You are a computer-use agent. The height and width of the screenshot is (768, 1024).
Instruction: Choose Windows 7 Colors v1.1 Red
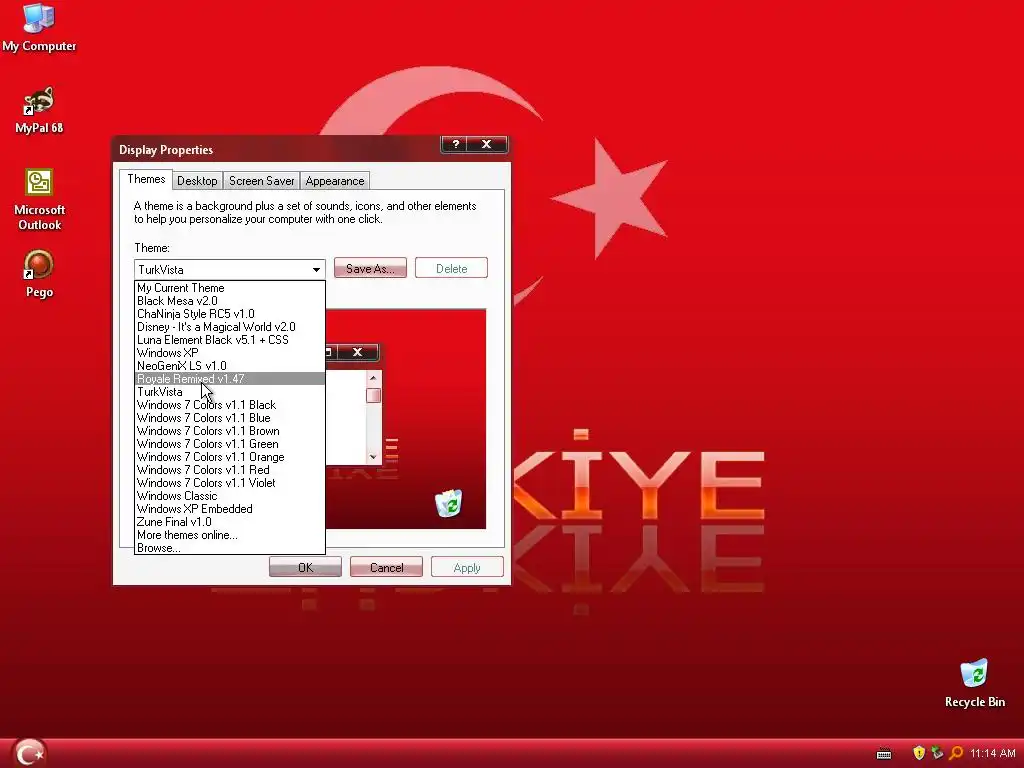[230, 470]
